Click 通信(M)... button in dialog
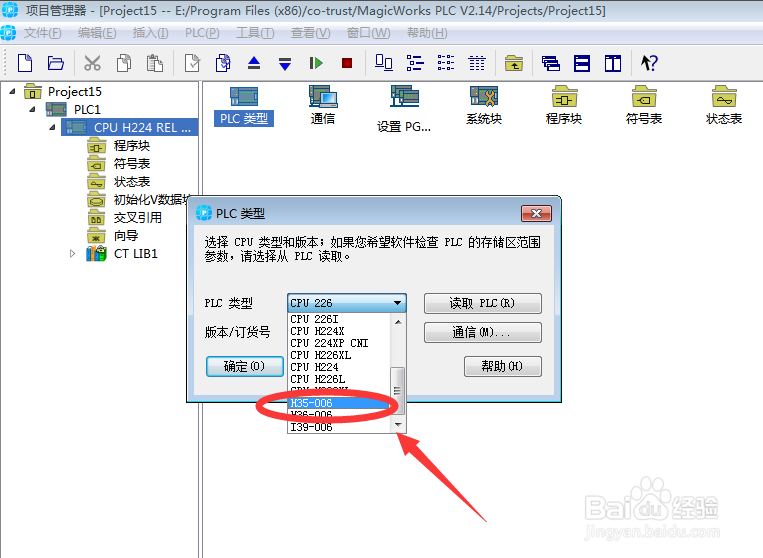763x558 pixels. (482, 333)
